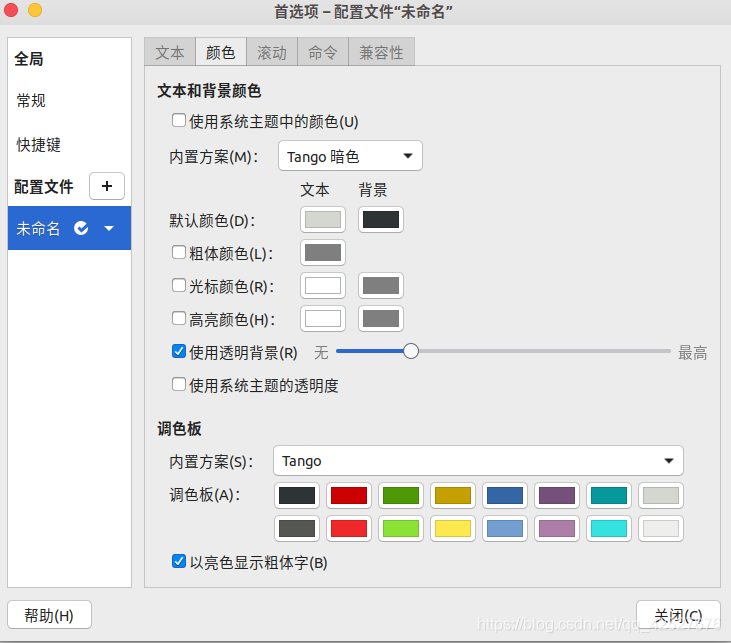Pick the dark green palette swatch
This screenshot has width=731, height=643.
pyautogui.click(x=401, y=495)
